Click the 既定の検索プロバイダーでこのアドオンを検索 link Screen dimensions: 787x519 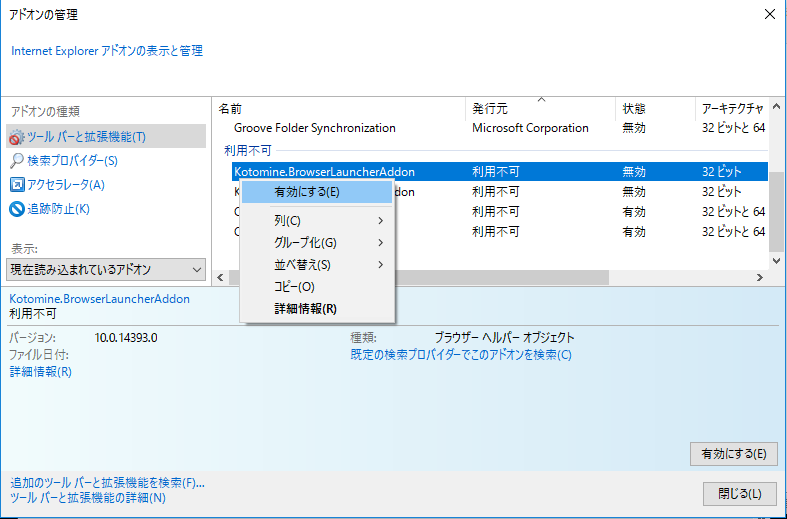461,355
